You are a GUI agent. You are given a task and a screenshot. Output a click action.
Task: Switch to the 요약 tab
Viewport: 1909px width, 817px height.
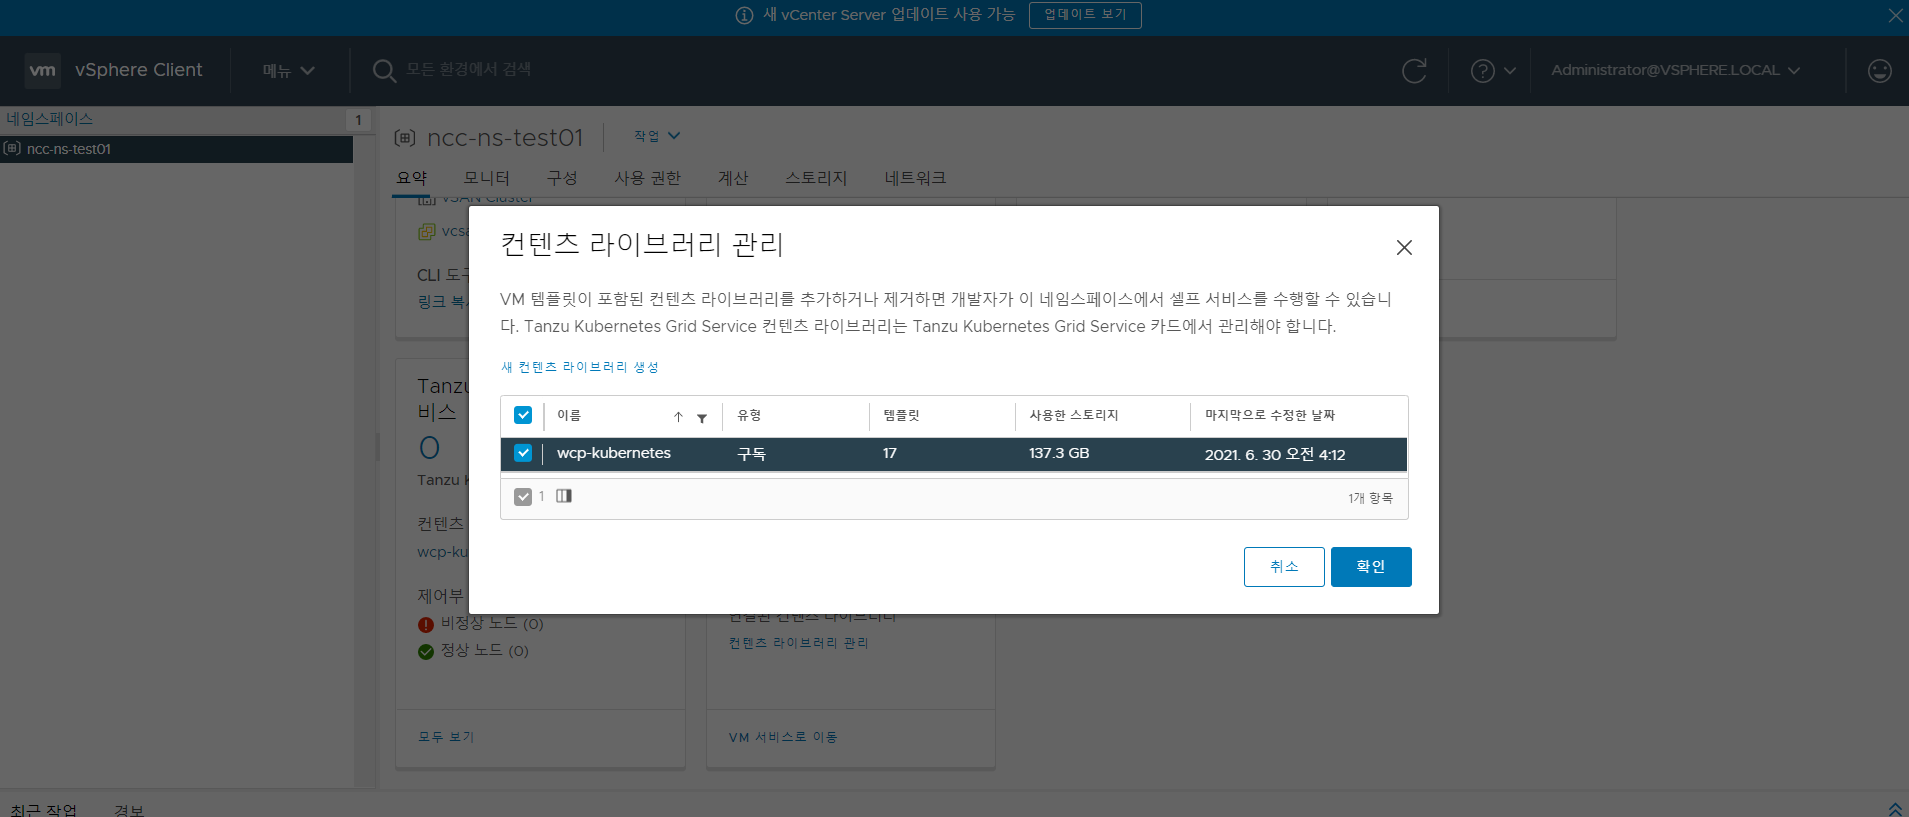[x=412, y=178]
